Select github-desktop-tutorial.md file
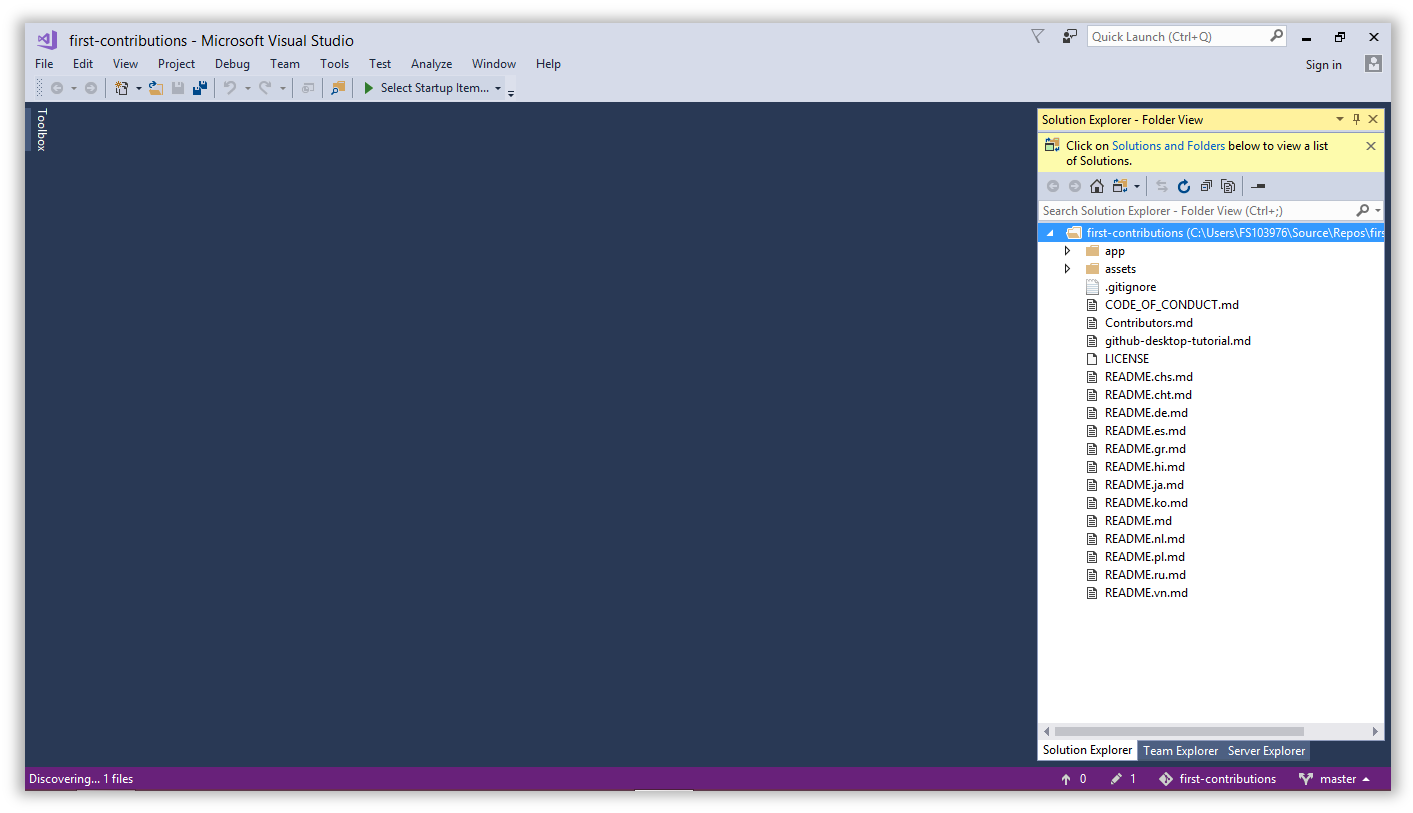 coord(1177,341)
